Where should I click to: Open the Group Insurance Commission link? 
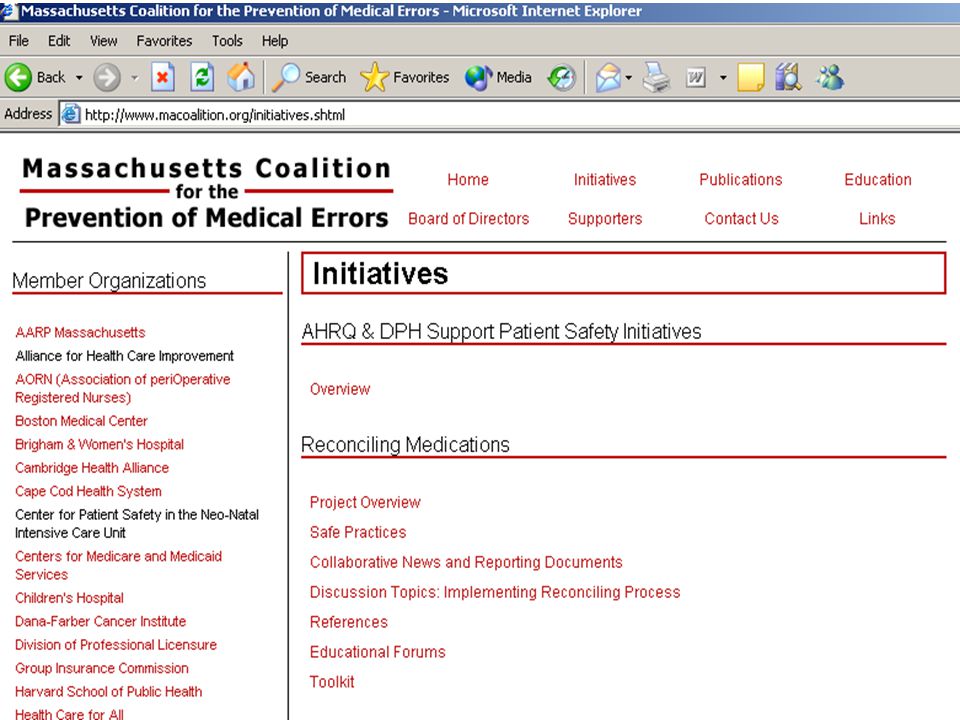pyautogui.click(x=102, y=668)
